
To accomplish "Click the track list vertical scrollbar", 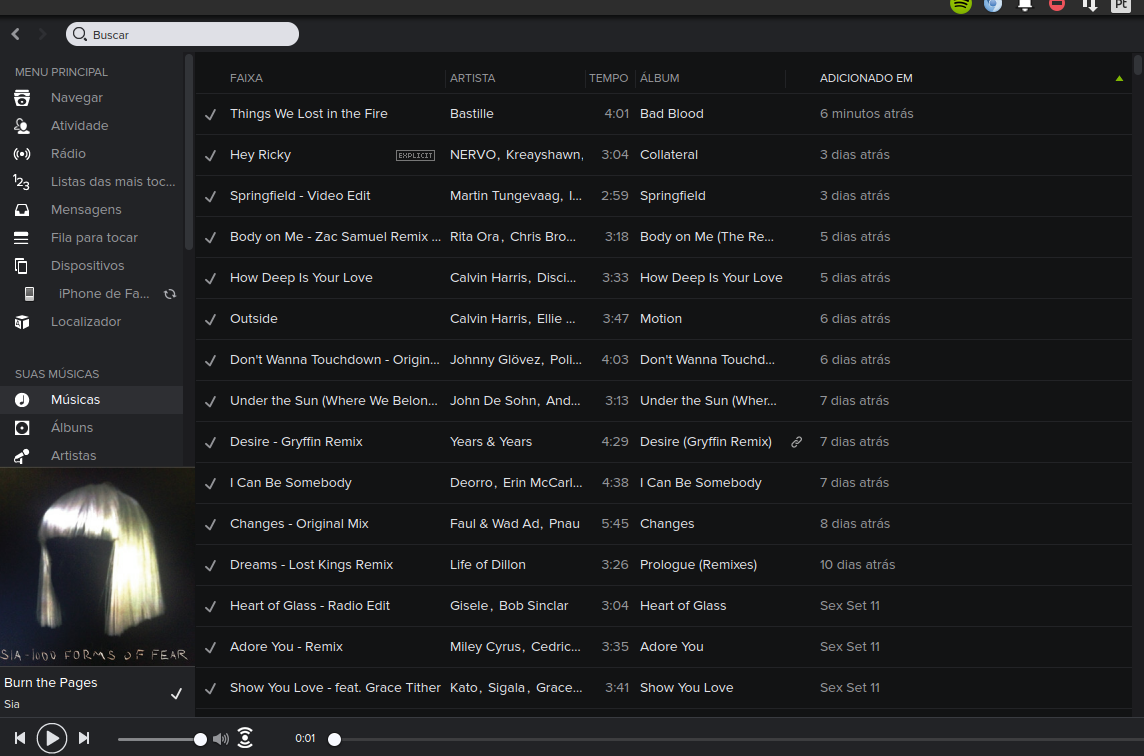I will [1138, 64].
